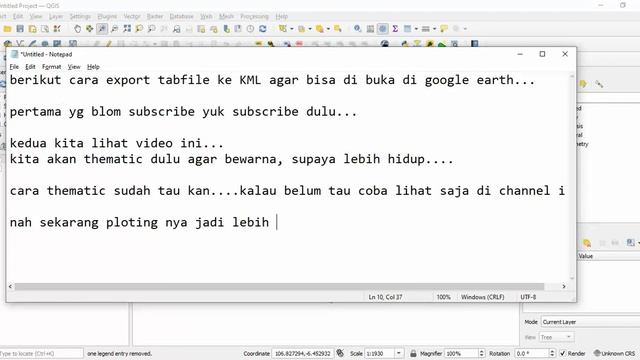Open the Scale 1:1930 combo dropdown
This screenshot has height=360, width=640.
point(399,353)
